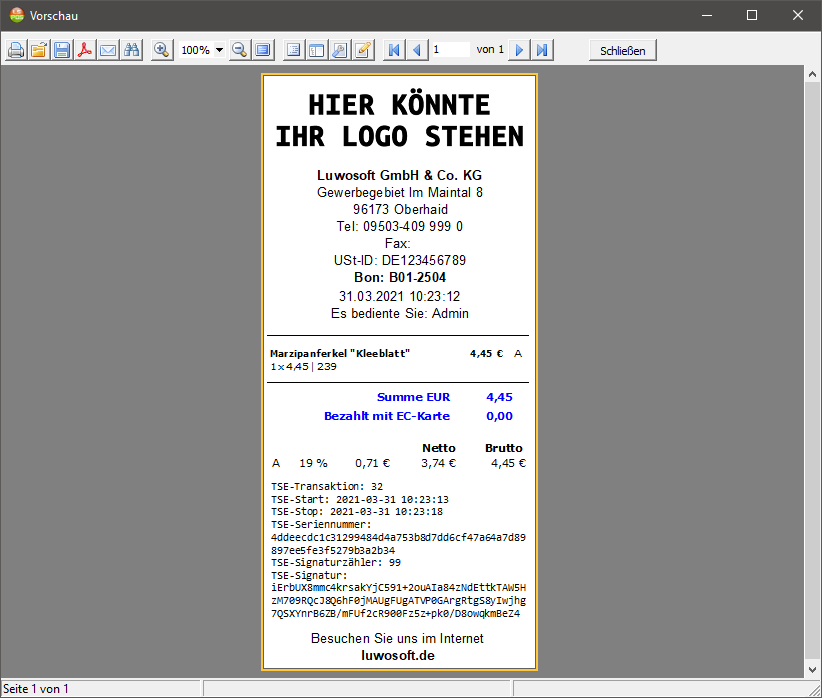Screen dimensions: 822x698
Task: Go to the previous page
Action: pos(417,50)
